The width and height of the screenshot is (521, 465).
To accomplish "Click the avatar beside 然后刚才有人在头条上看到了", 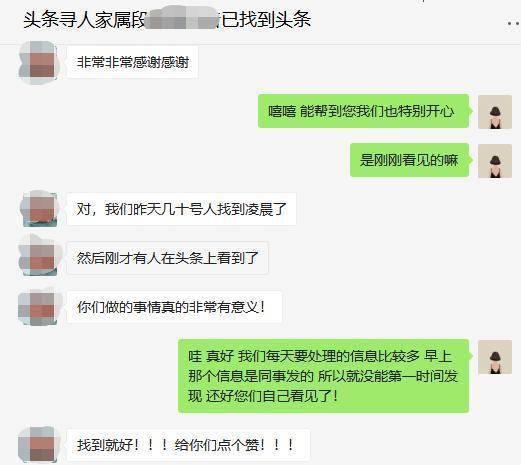I will tap(38, 258).
